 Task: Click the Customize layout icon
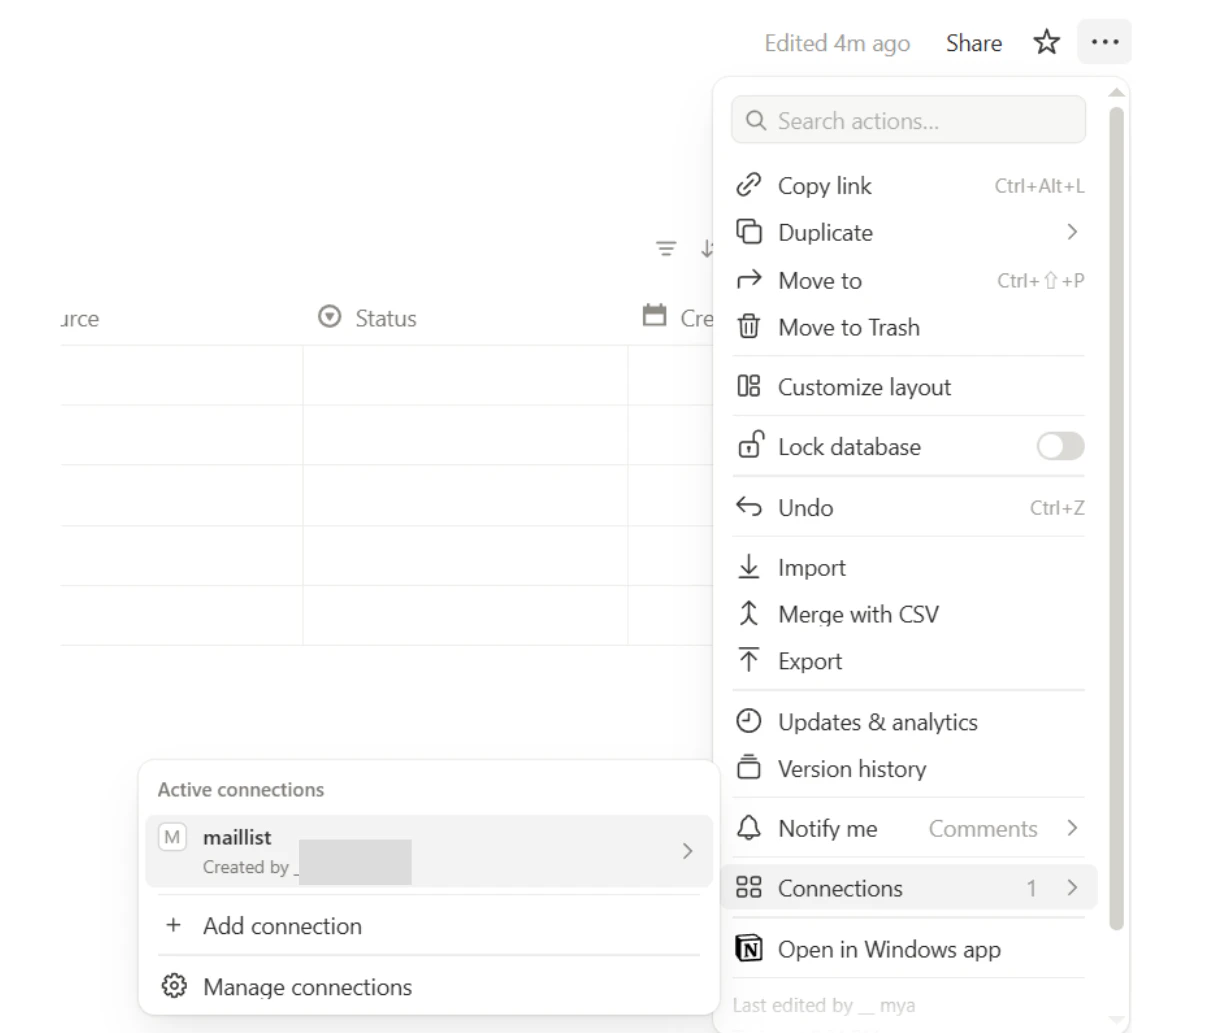click(x=749, y=386)
